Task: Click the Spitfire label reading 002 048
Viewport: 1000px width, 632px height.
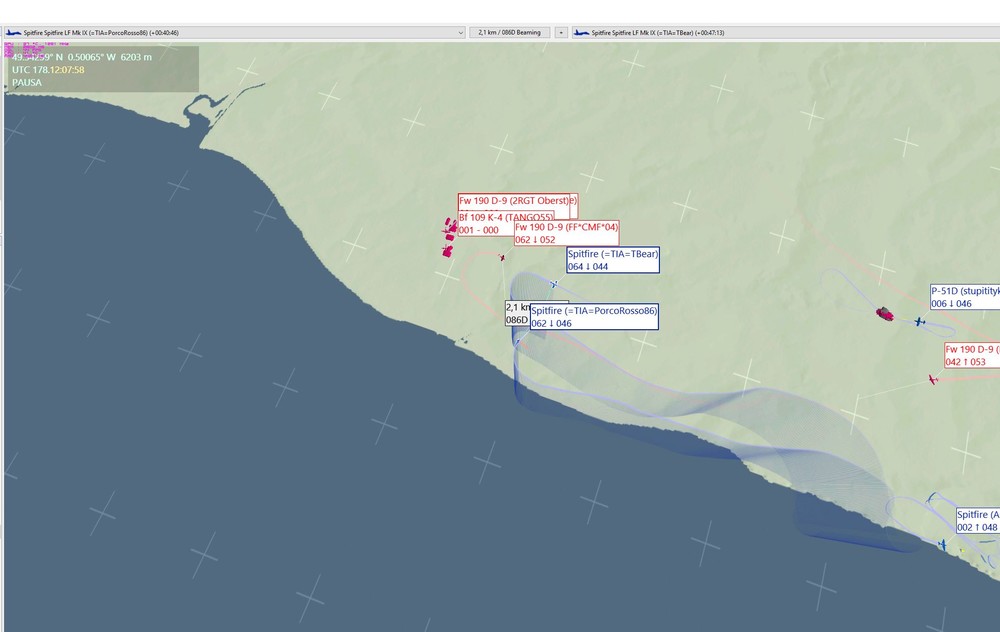Action: pos(978,520)
